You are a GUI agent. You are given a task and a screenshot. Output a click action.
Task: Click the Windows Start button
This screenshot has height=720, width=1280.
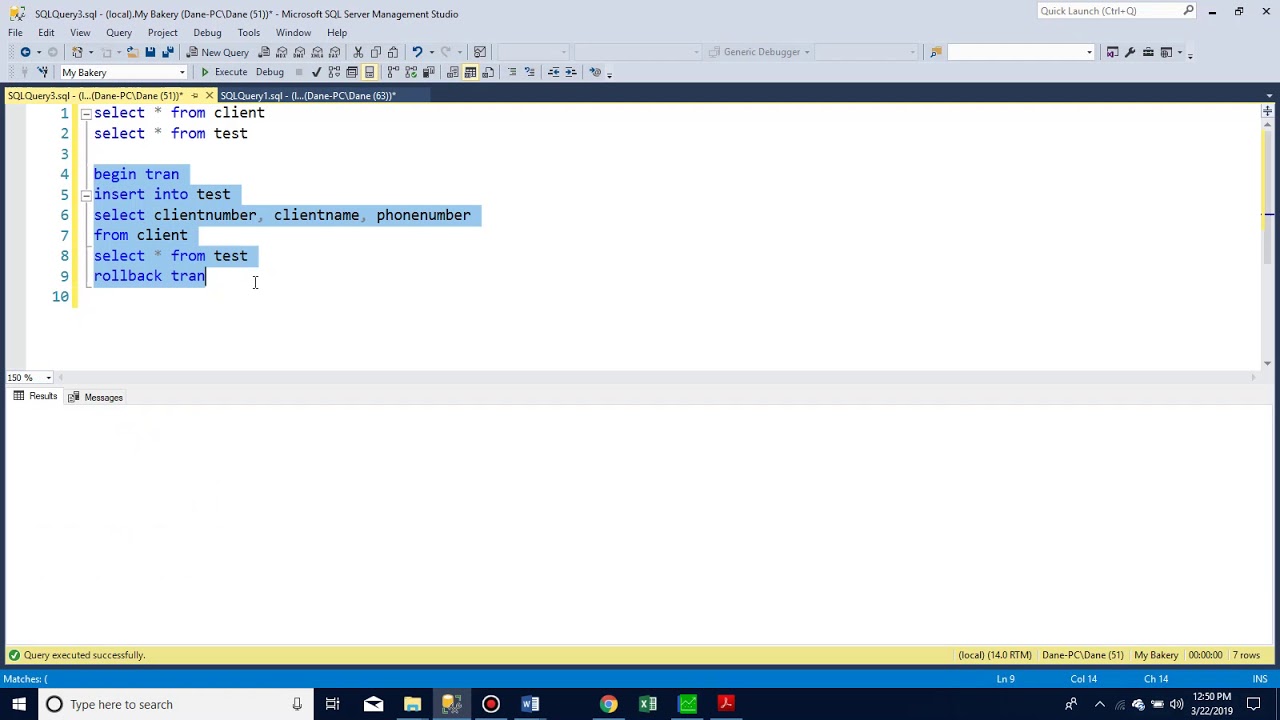[x=19, y=704]
